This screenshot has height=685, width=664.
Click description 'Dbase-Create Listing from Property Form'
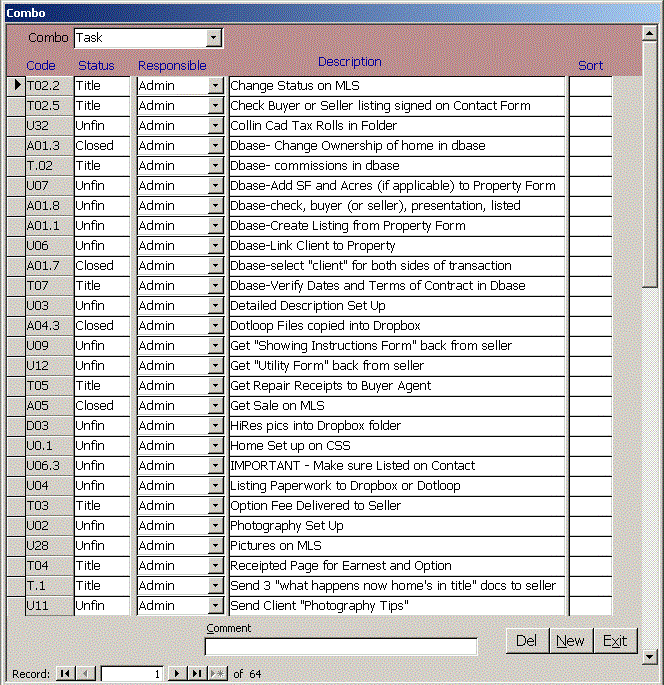coord(397,226)
